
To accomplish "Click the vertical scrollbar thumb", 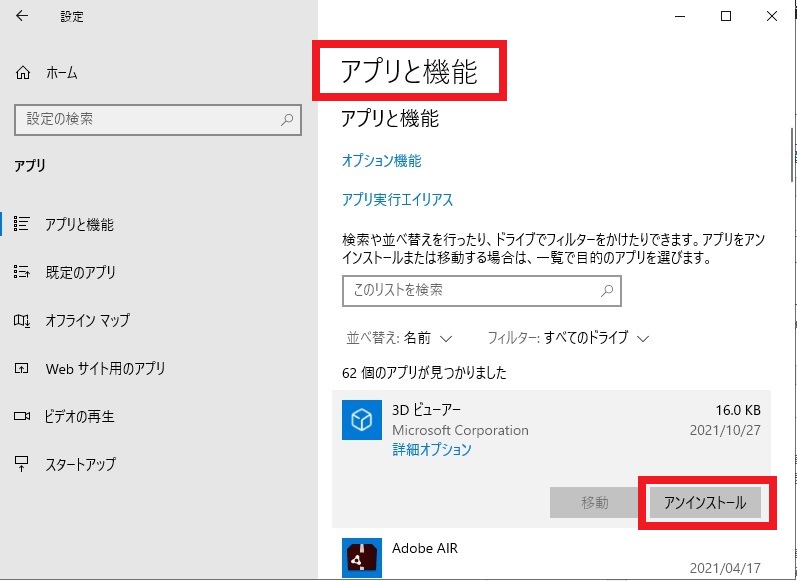I will 793,155.
